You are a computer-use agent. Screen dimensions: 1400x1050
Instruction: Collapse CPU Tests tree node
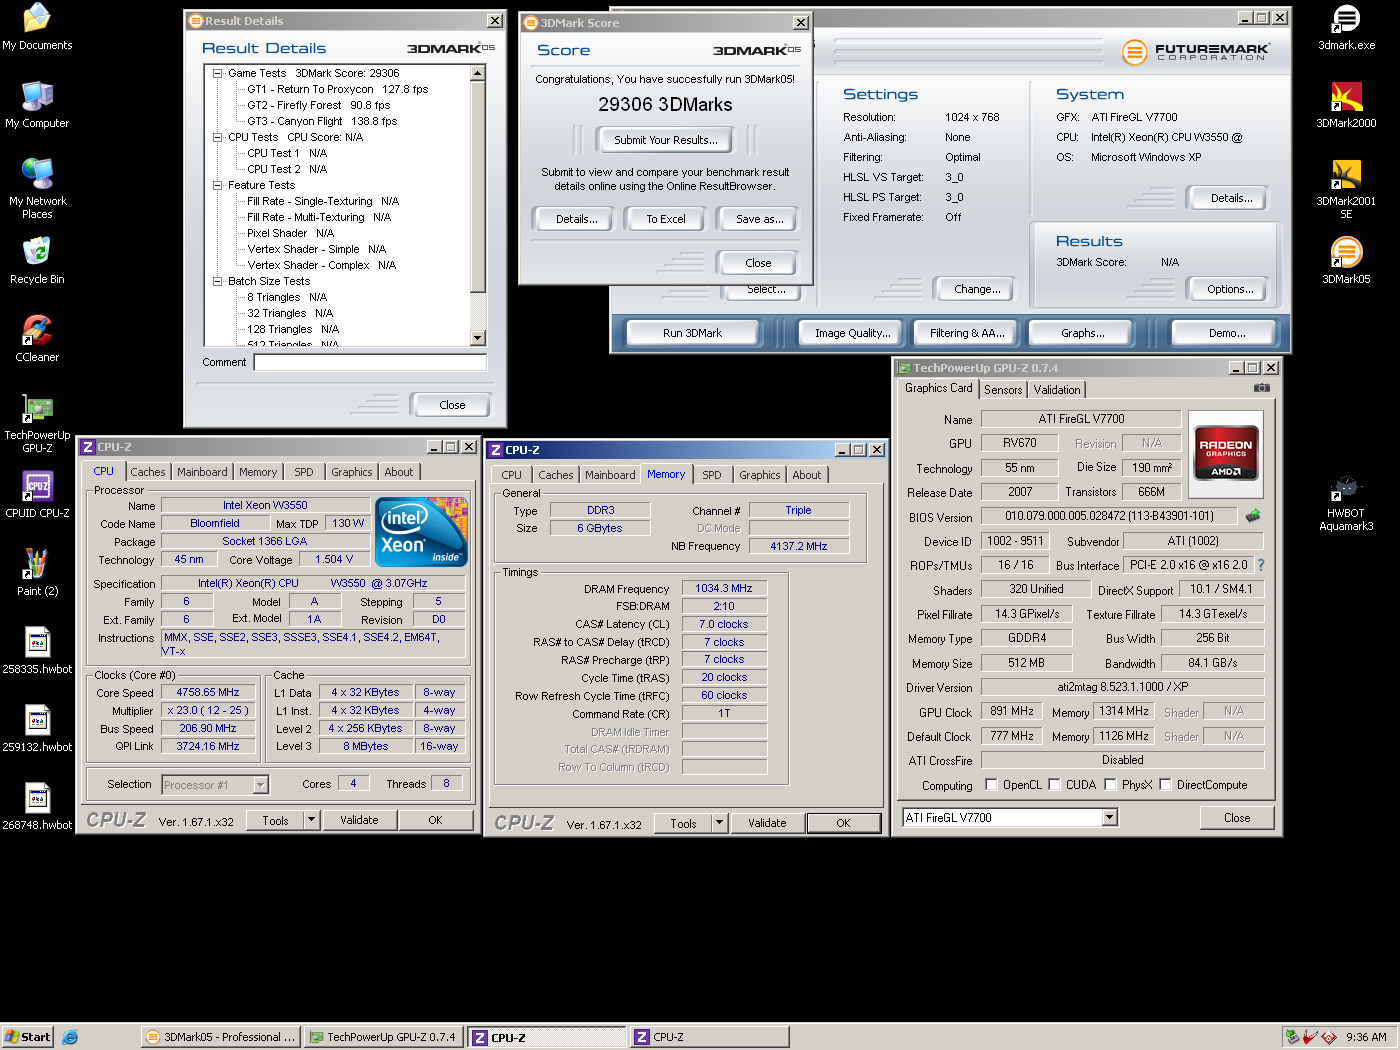[217, 137]
